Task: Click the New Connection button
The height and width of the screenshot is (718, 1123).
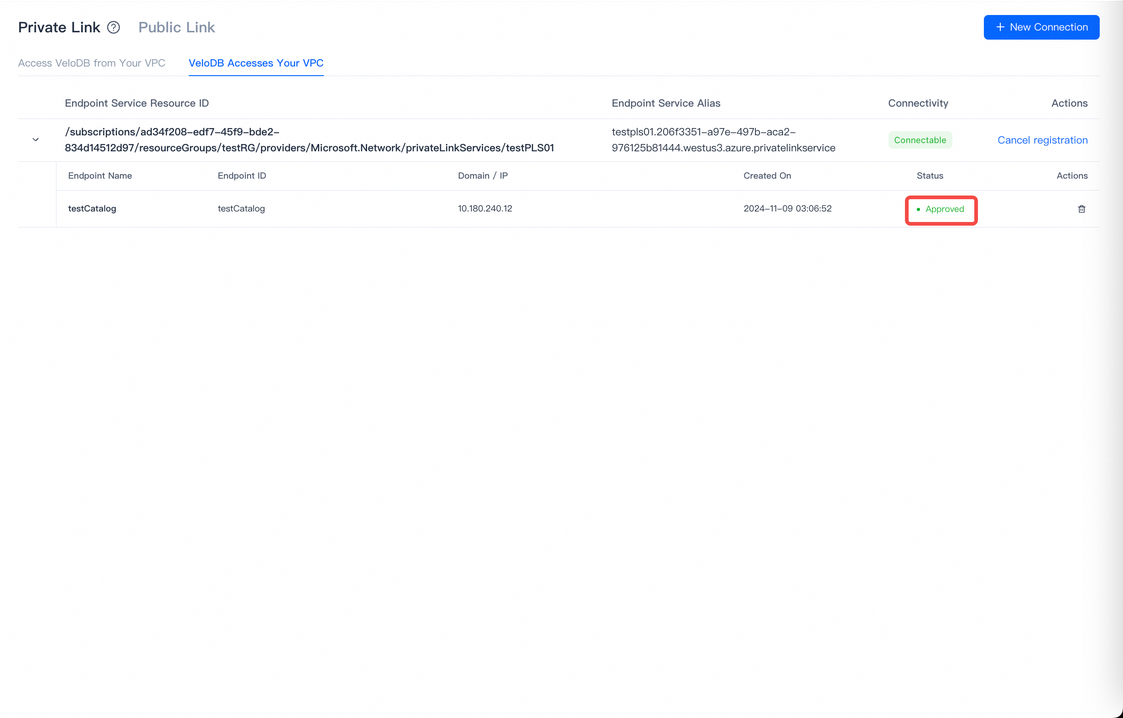Action: (1041, 27)
